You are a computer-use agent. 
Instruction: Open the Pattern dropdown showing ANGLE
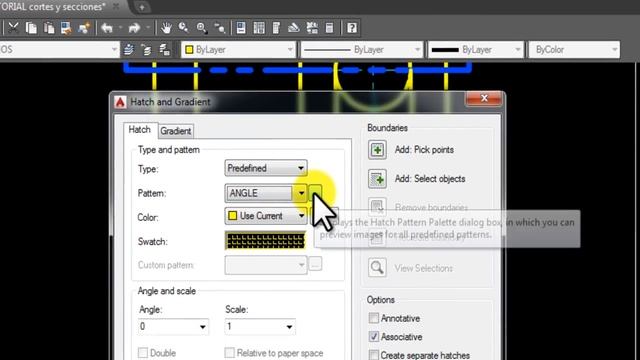coord(266,193)
